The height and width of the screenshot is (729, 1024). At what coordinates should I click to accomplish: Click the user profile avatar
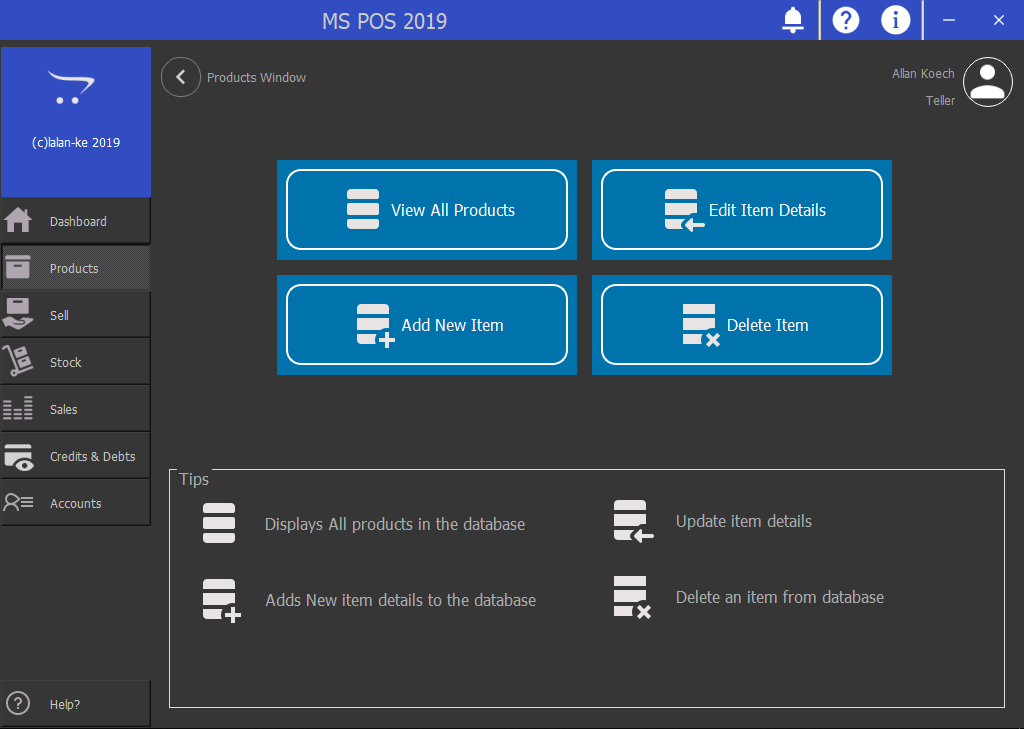pos(987,82)
